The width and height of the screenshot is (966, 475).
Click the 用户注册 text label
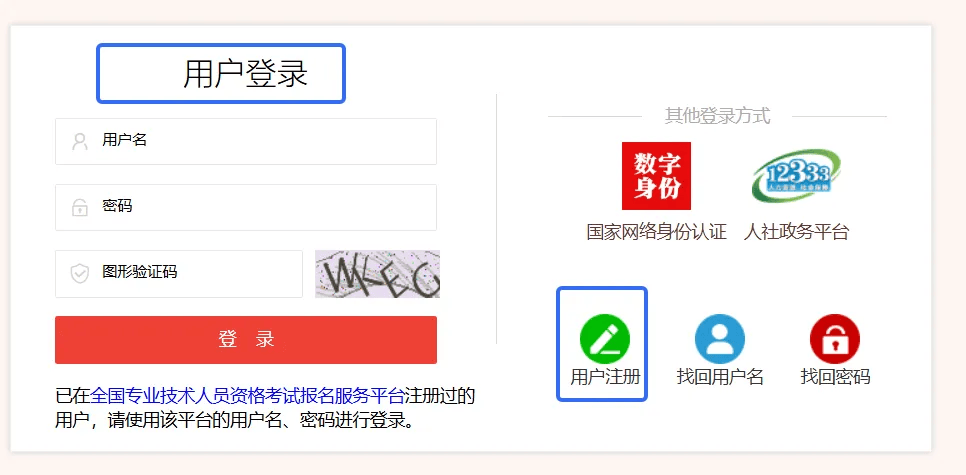click(x=606, y=376)
